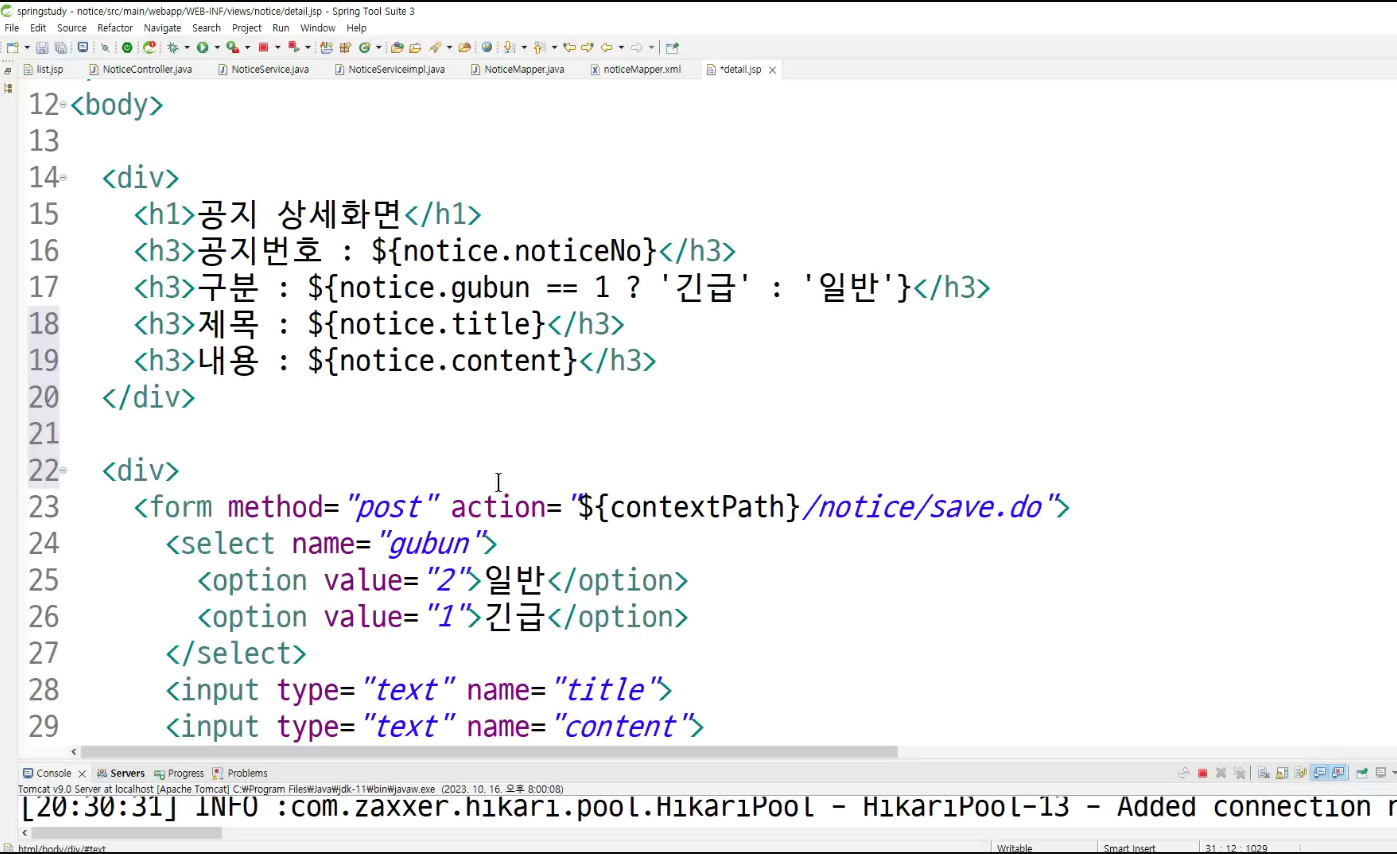Close the Console view tab
This screenshot has width=1397, height=854.
click(82, 774)
